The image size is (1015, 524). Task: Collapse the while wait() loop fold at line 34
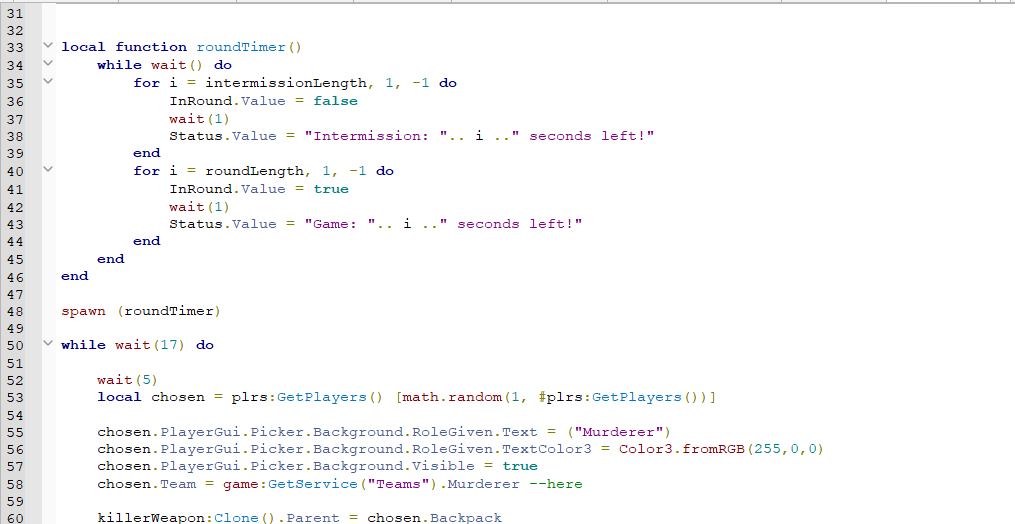pos(47,63)
